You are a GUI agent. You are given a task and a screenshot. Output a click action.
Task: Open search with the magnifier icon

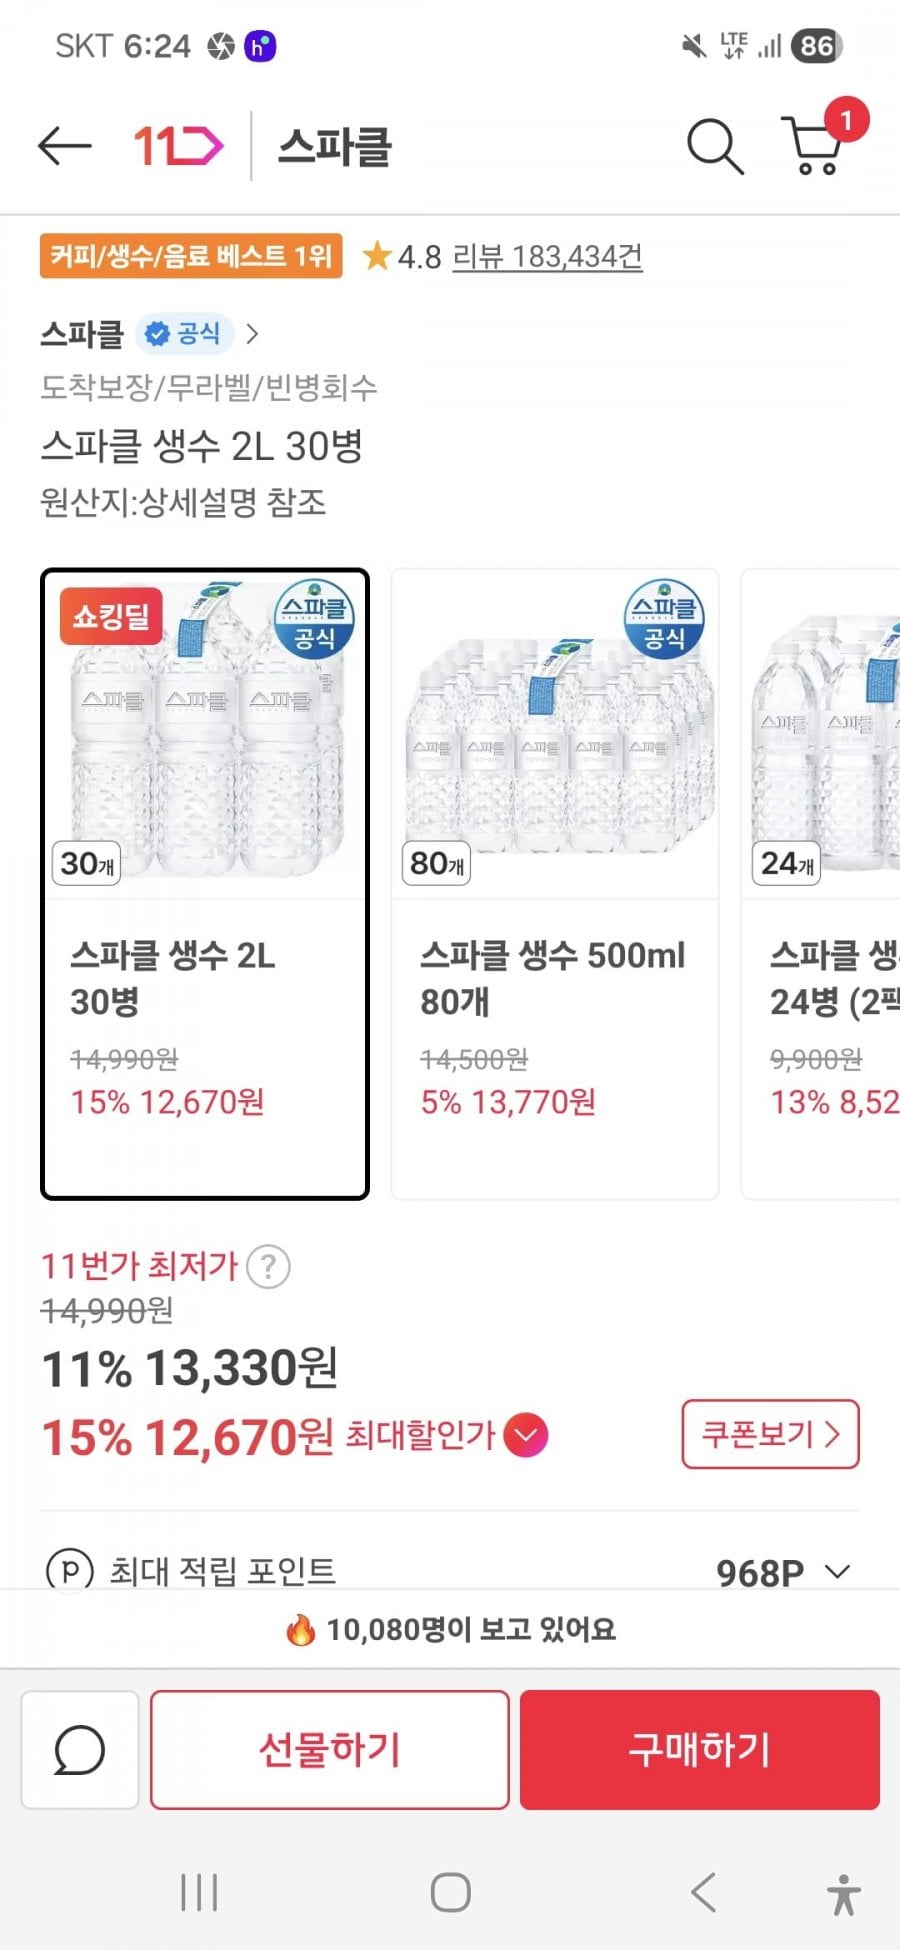click(x=714, y=147)
